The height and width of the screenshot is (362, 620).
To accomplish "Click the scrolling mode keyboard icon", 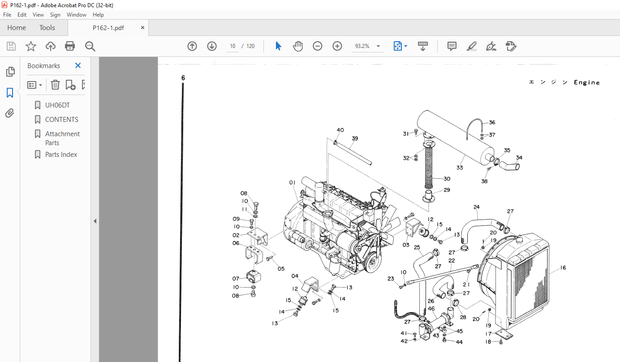I will (x=423, y=46).
